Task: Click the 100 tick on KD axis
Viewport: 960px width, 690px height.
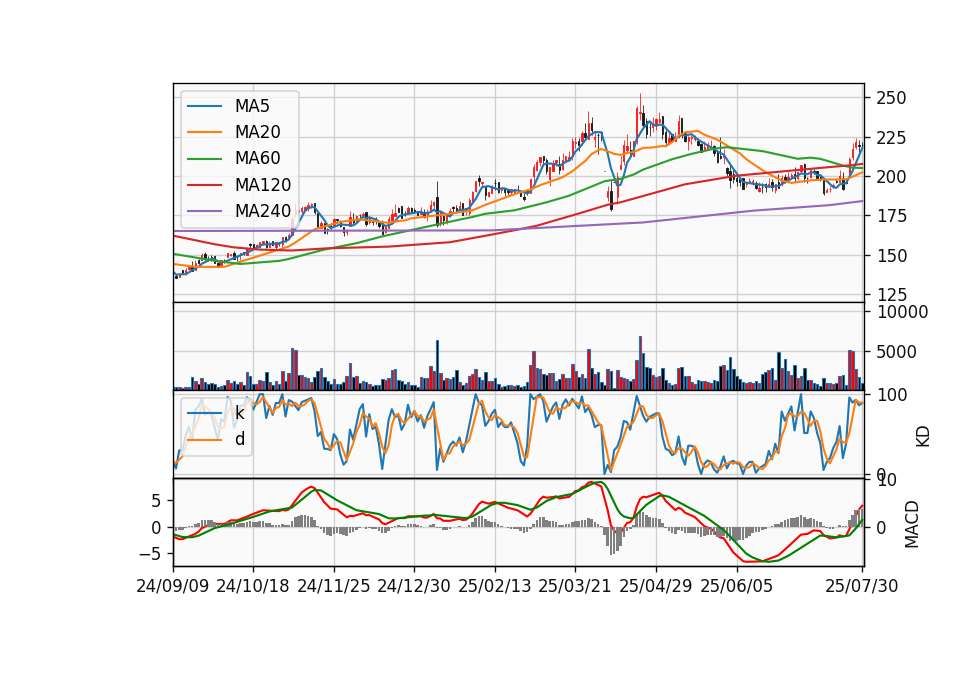Action: (892, 395)
